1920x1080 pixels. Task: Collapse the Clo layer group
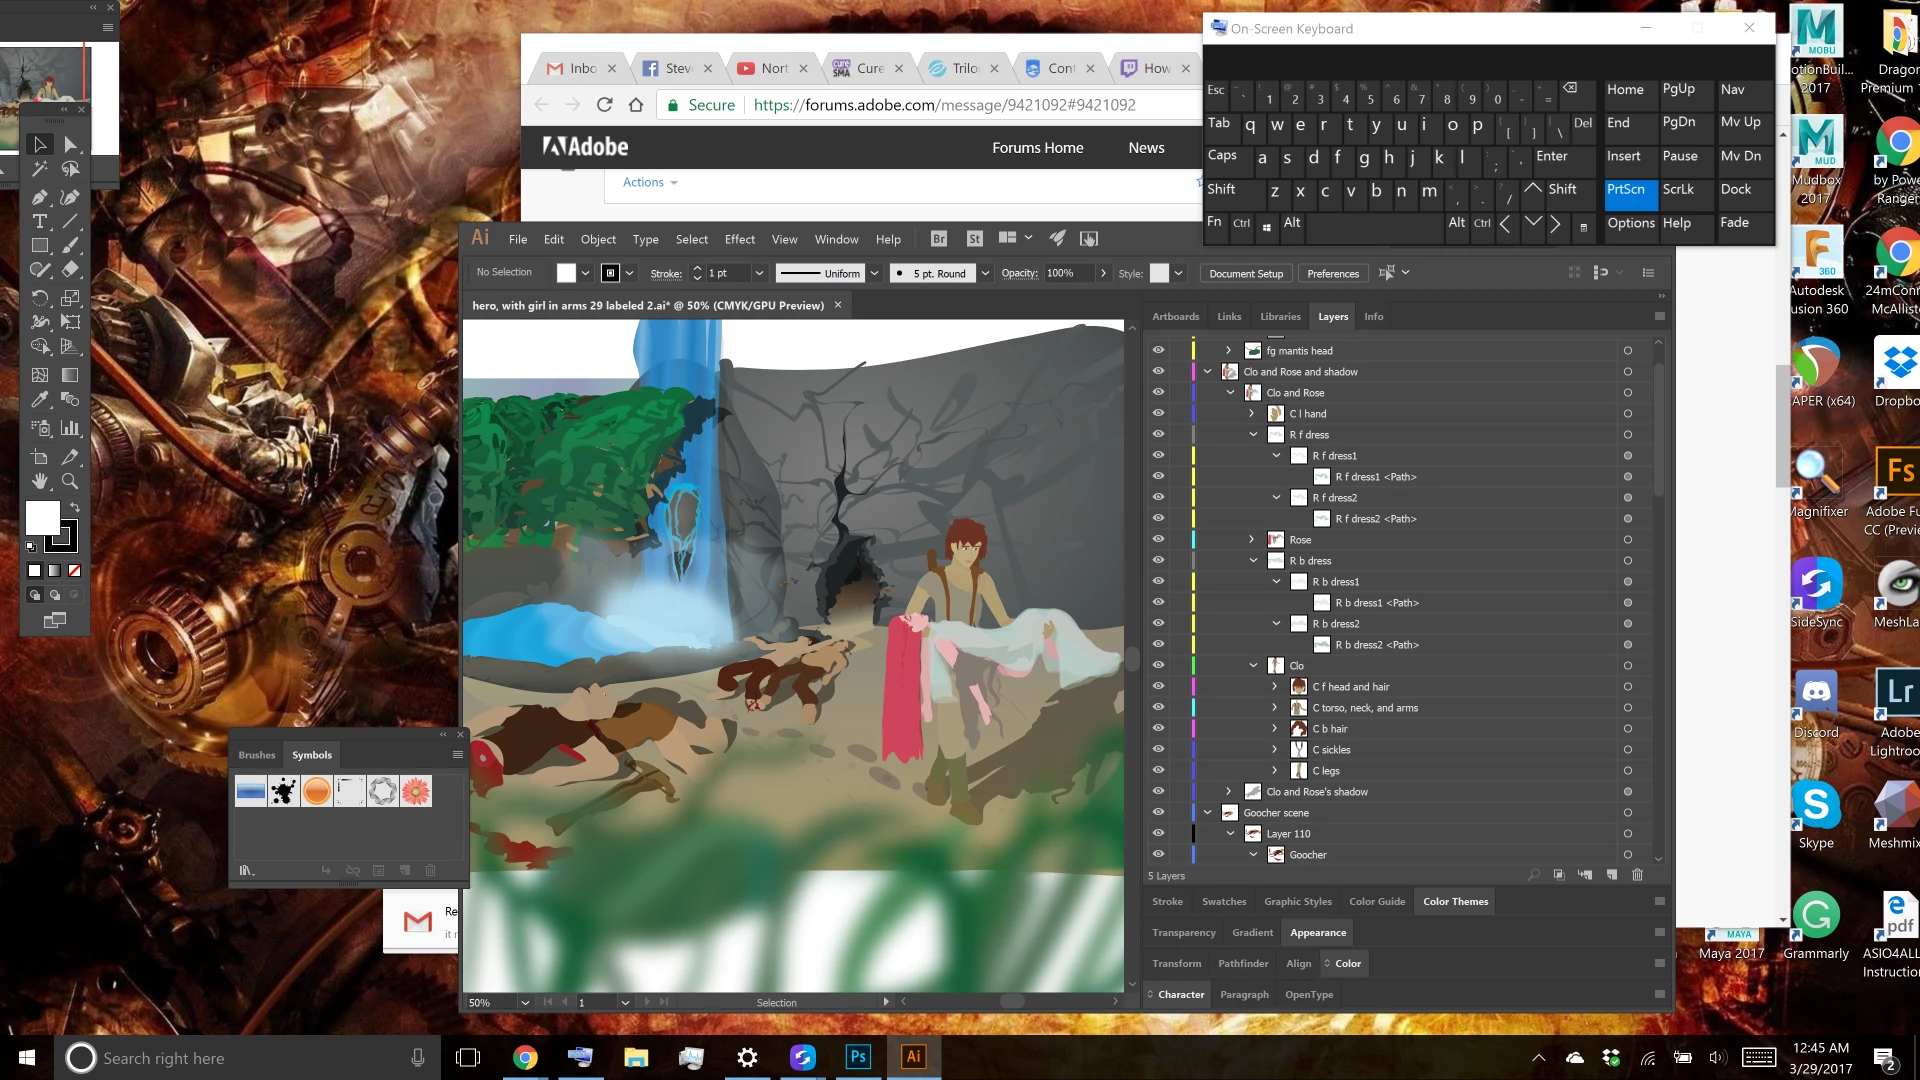click(x=1253, y=665)
